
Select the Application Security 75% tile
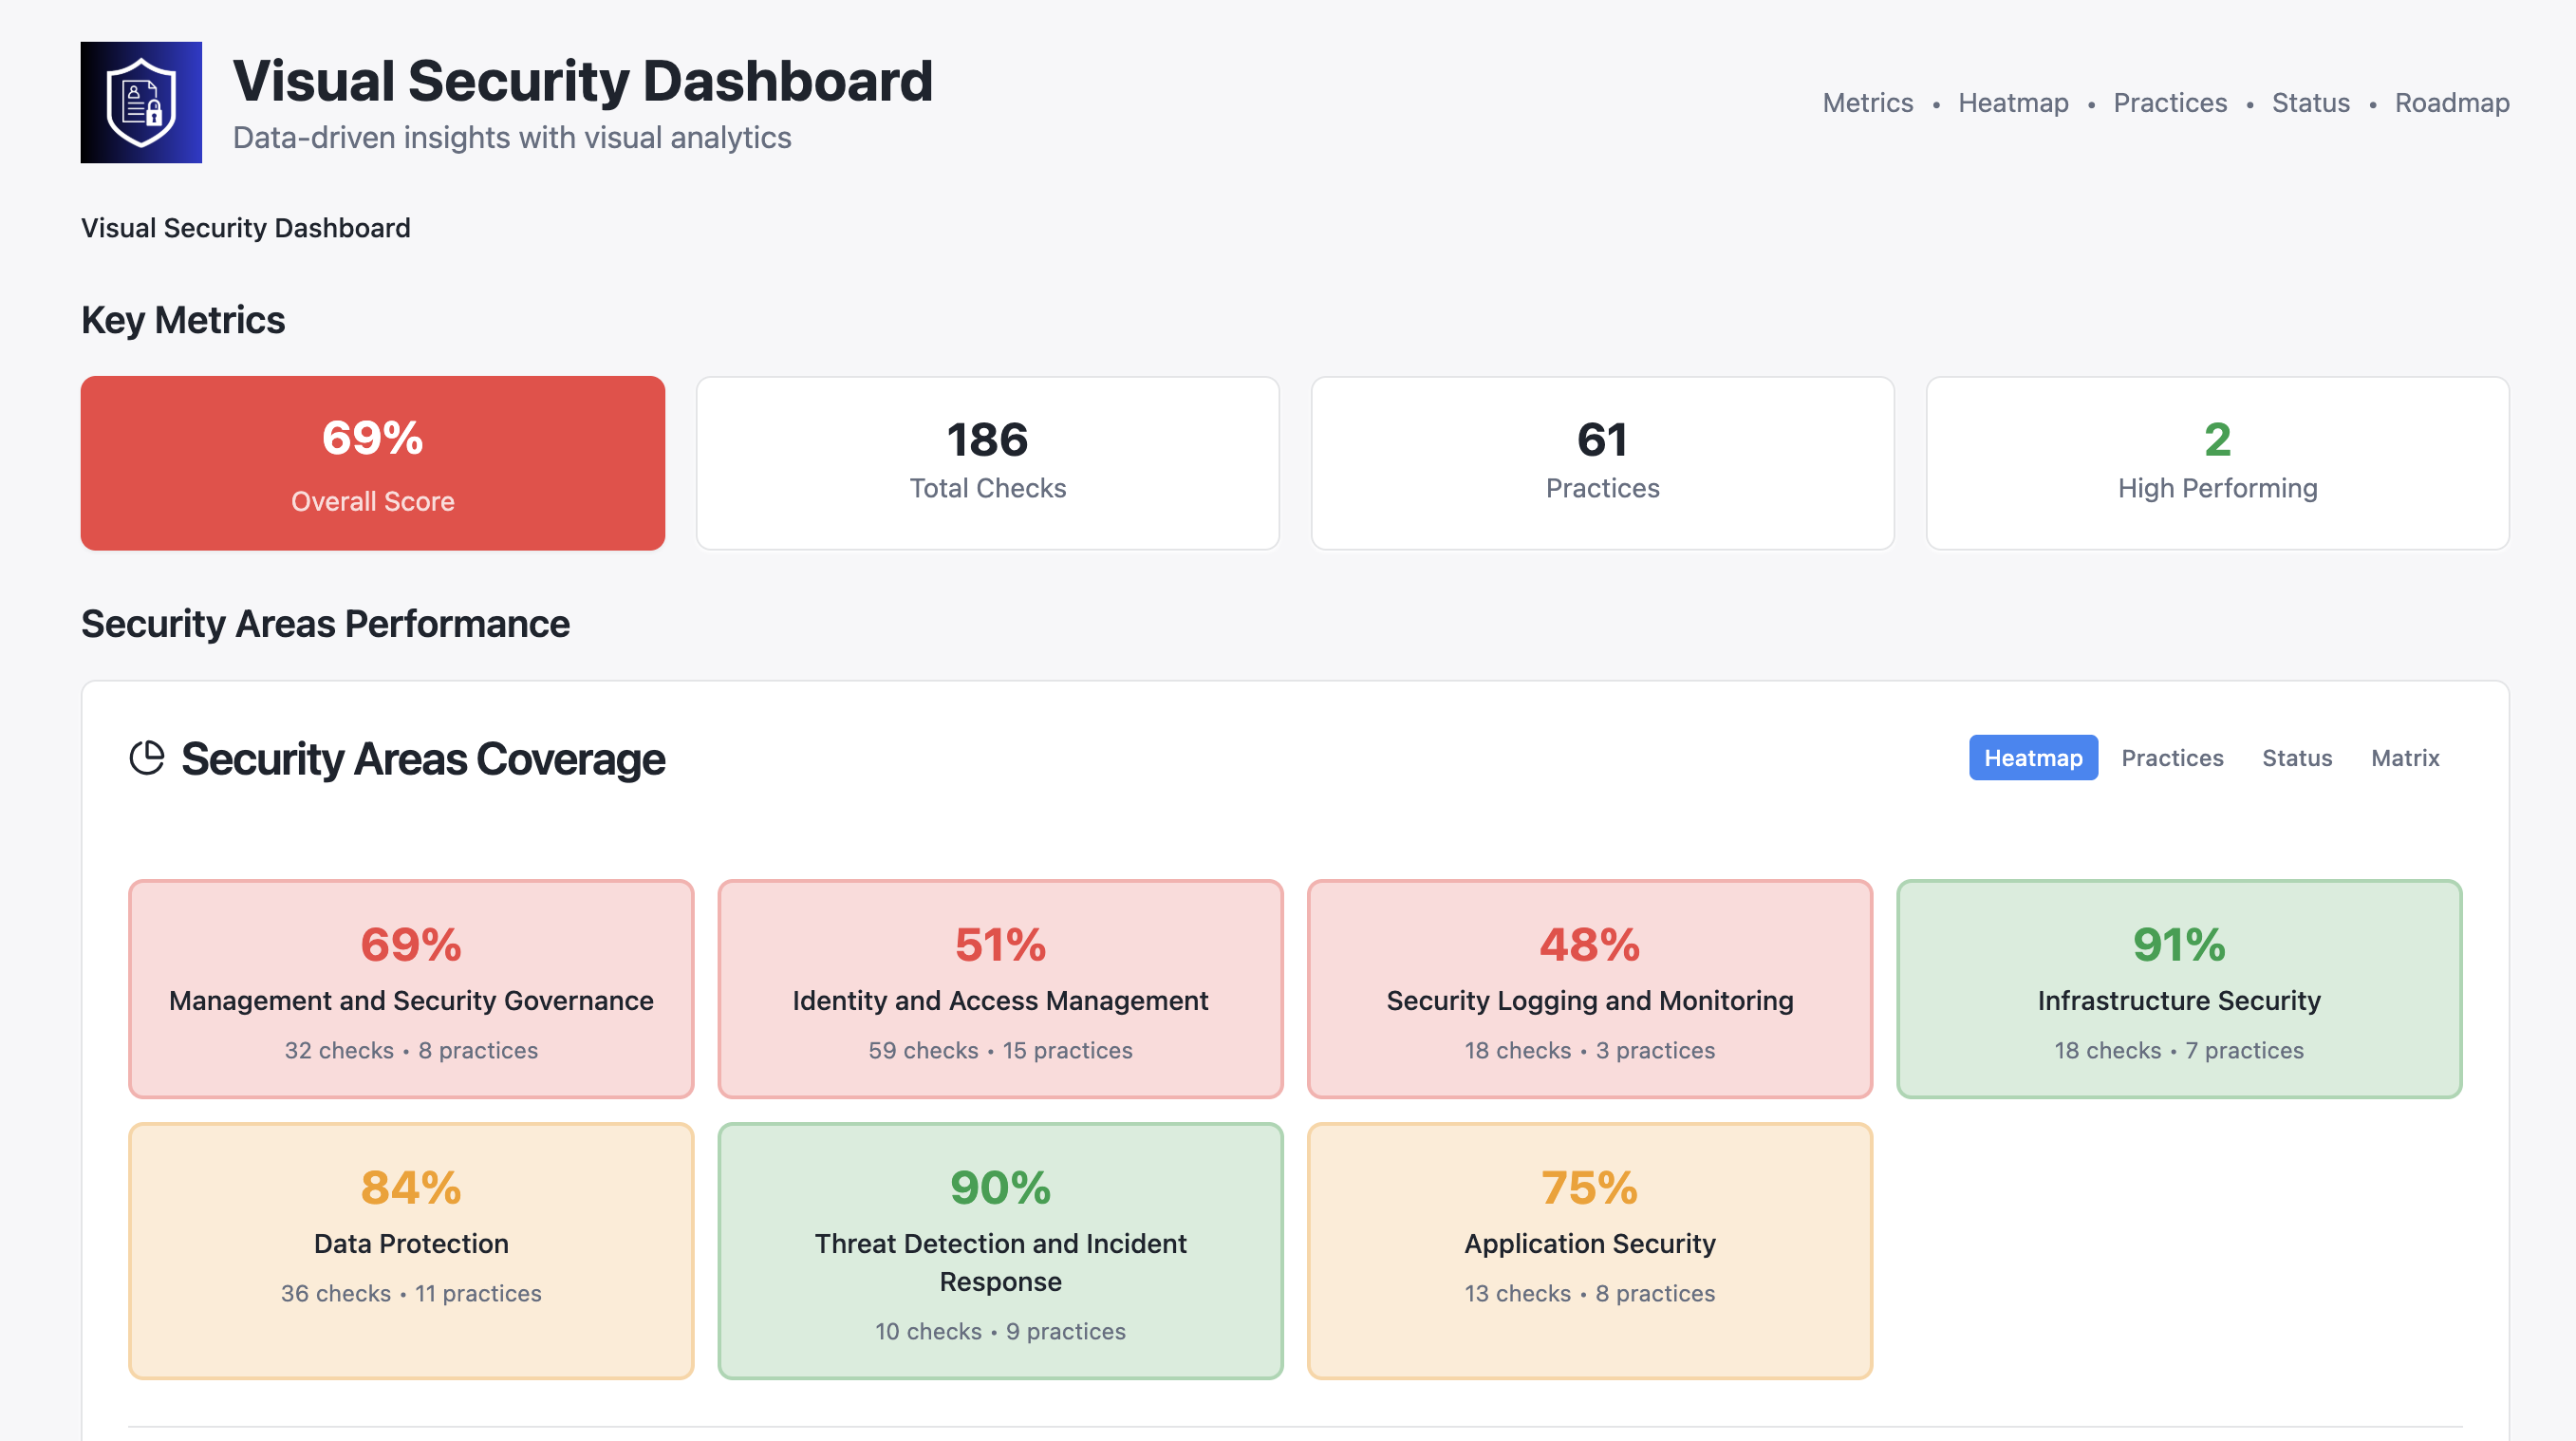tap(1589, 1250)
